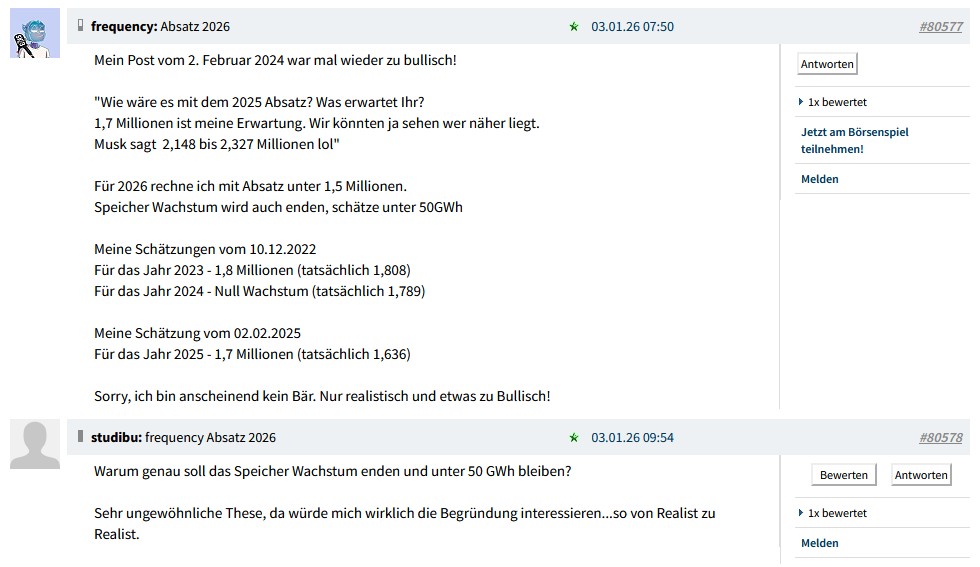The image size is (980, 567).
Task: Click the Bewerten button
Action: (x=843, y=475)
